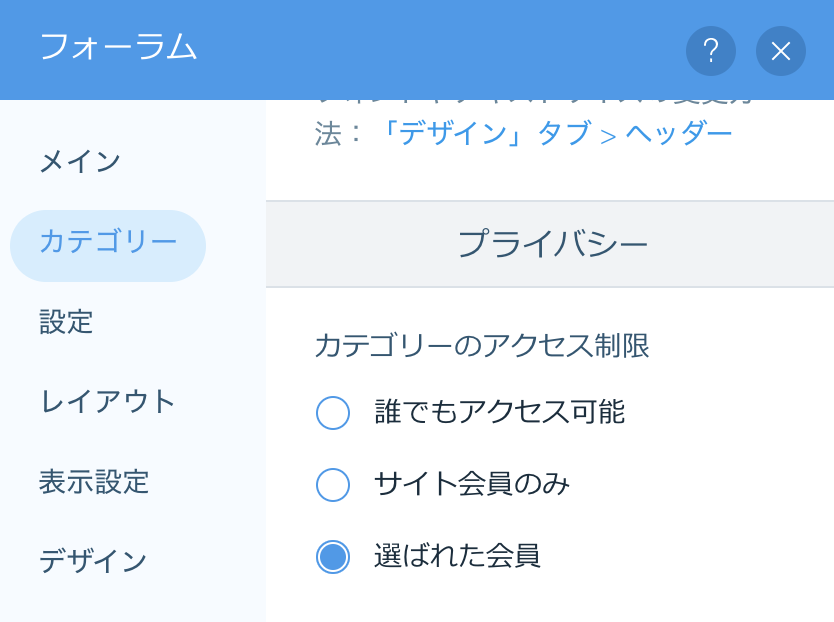
Task: Click the 選ばれた会員 label text
Action: 457,556
